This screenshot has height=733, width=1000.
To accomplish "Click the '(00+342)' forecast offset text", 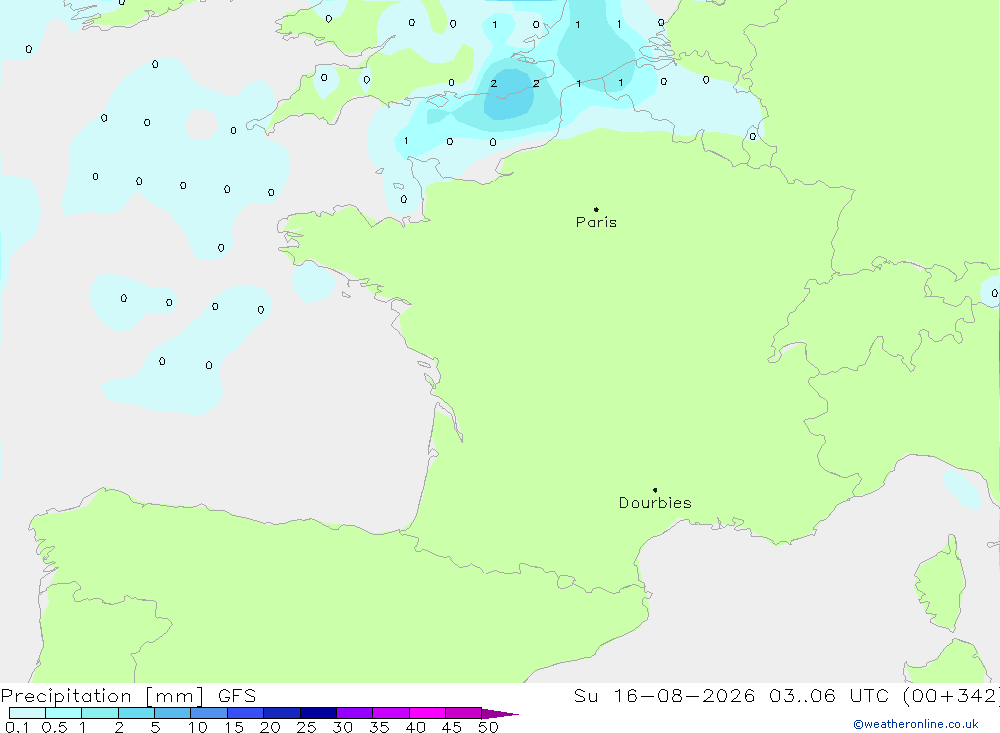I will point(951,696).
